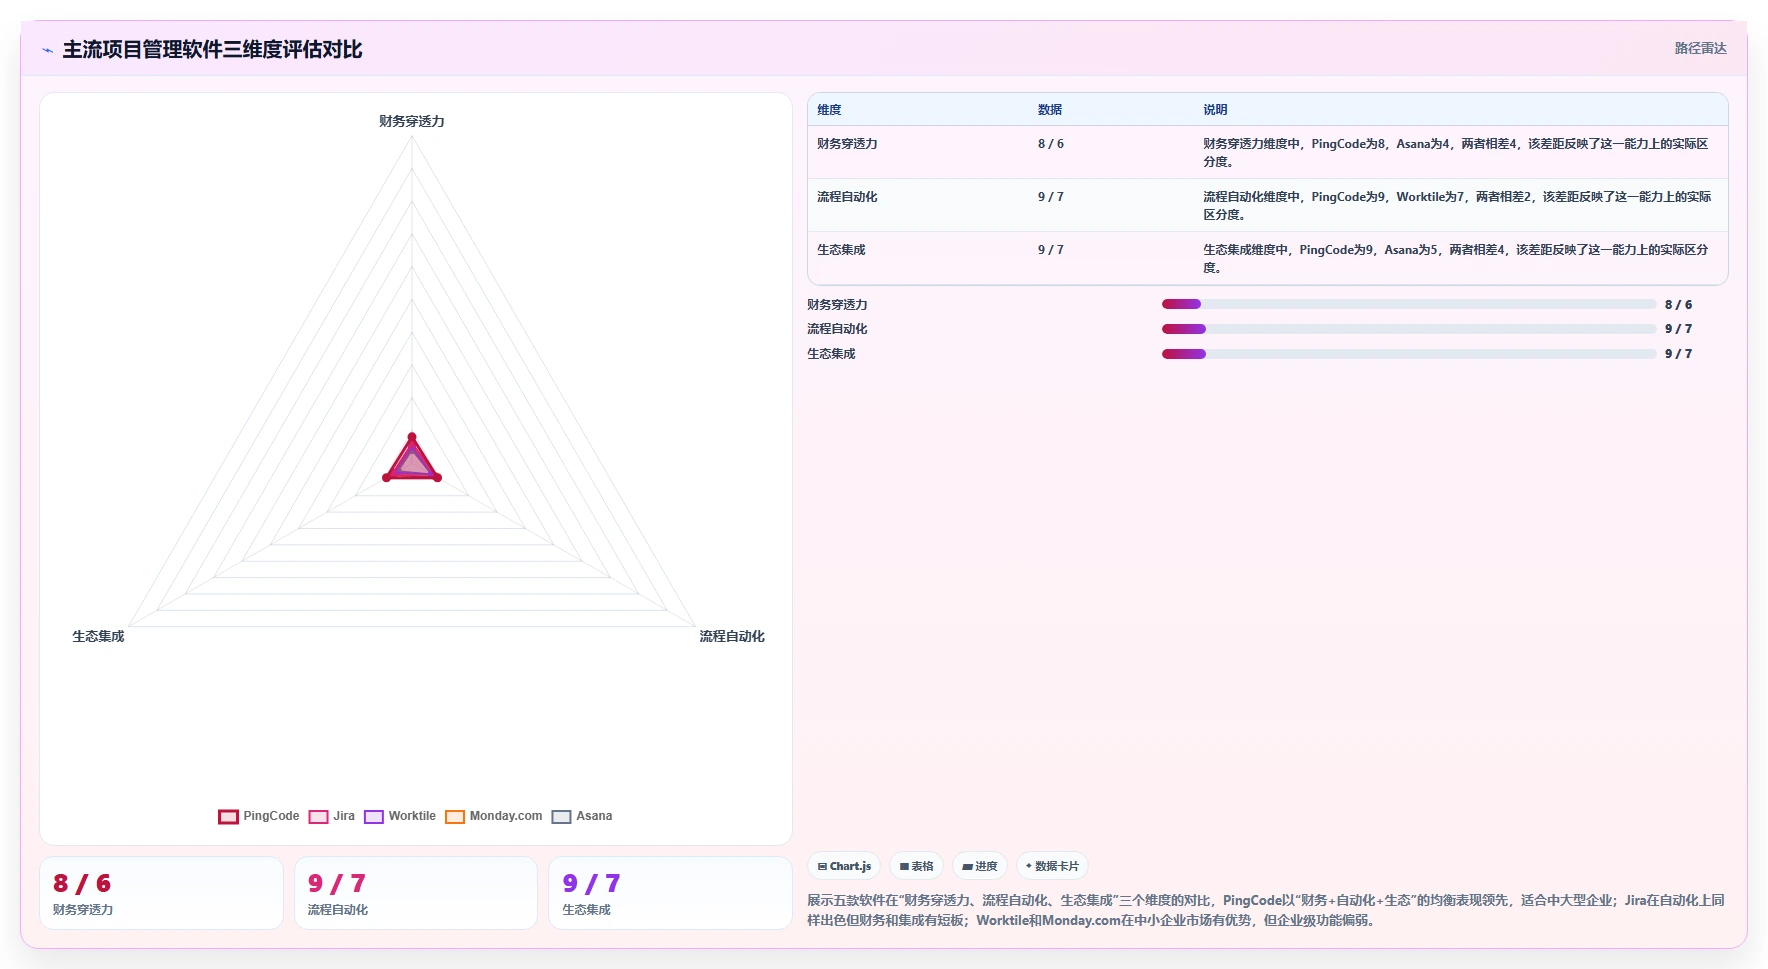
Task: Click the 8 / 6 value after the progress bar
Action: (x=1678, y=305)
